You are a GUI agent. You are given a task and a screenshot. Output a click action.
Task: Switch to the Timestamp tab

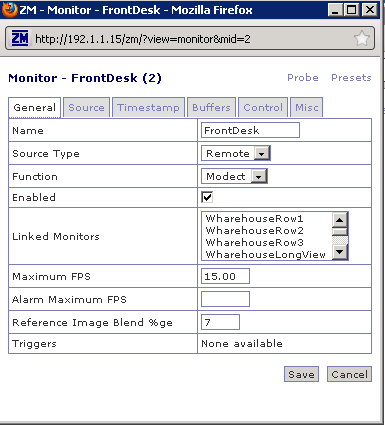(x=148, y=108)
